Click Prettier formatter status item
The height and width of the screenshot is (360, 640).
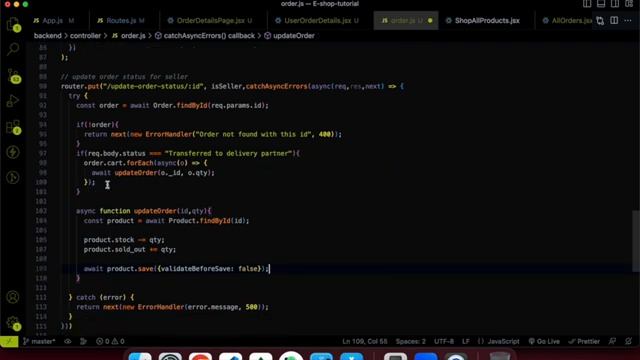coord(584,342)
